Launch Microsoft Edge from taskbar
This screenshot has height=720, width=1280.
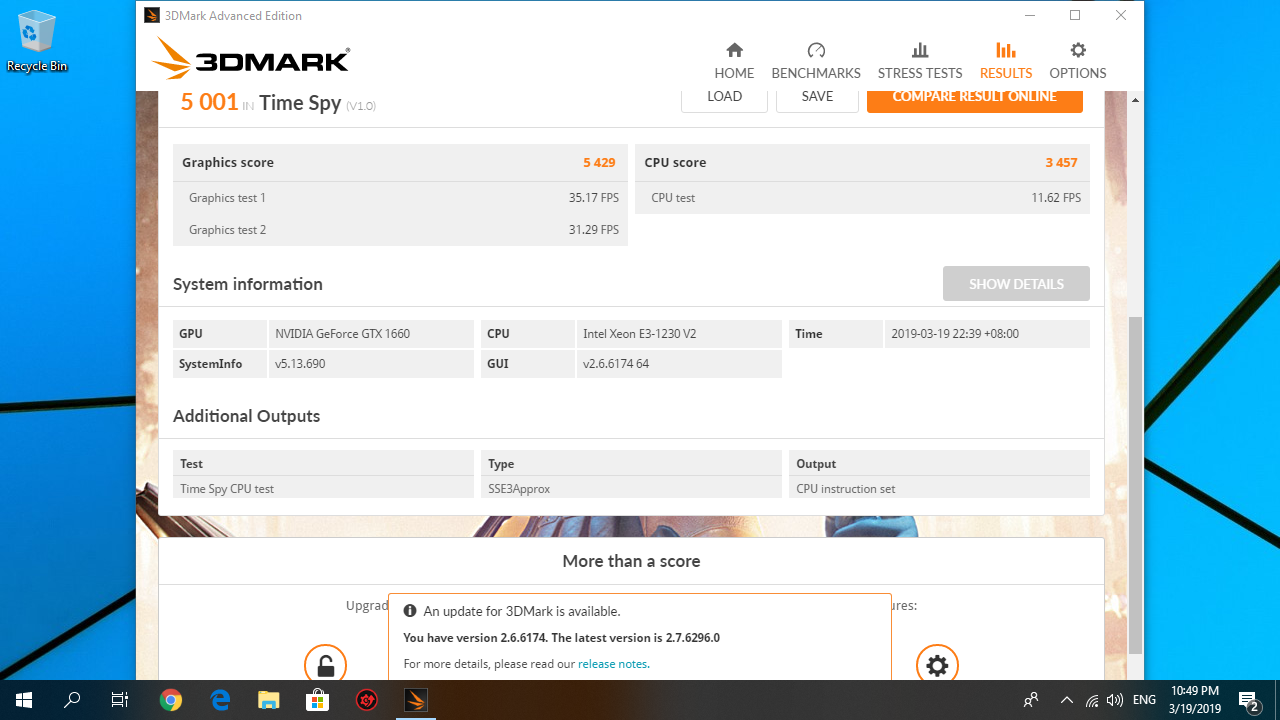pyautogui.click(x=220, y=700)
